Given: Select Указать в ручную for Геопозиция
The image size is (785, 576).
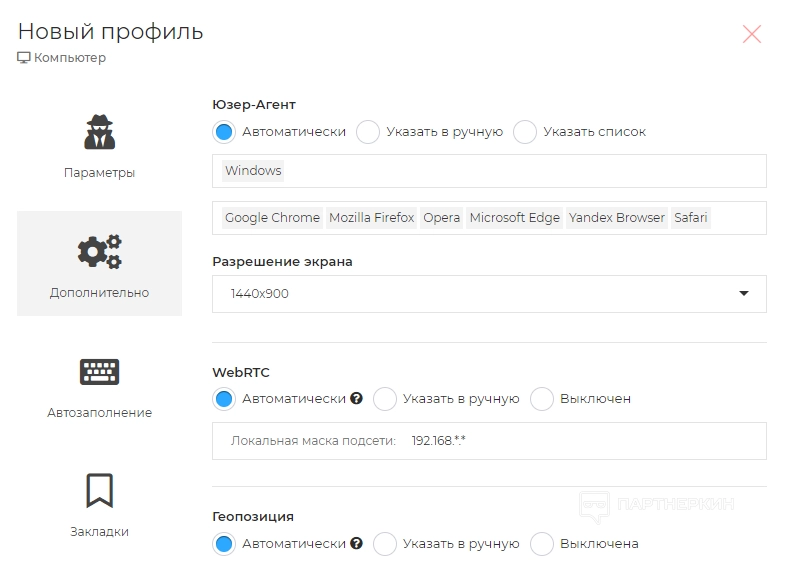Looking at the screenshot, I should click(x=385, y=544).
